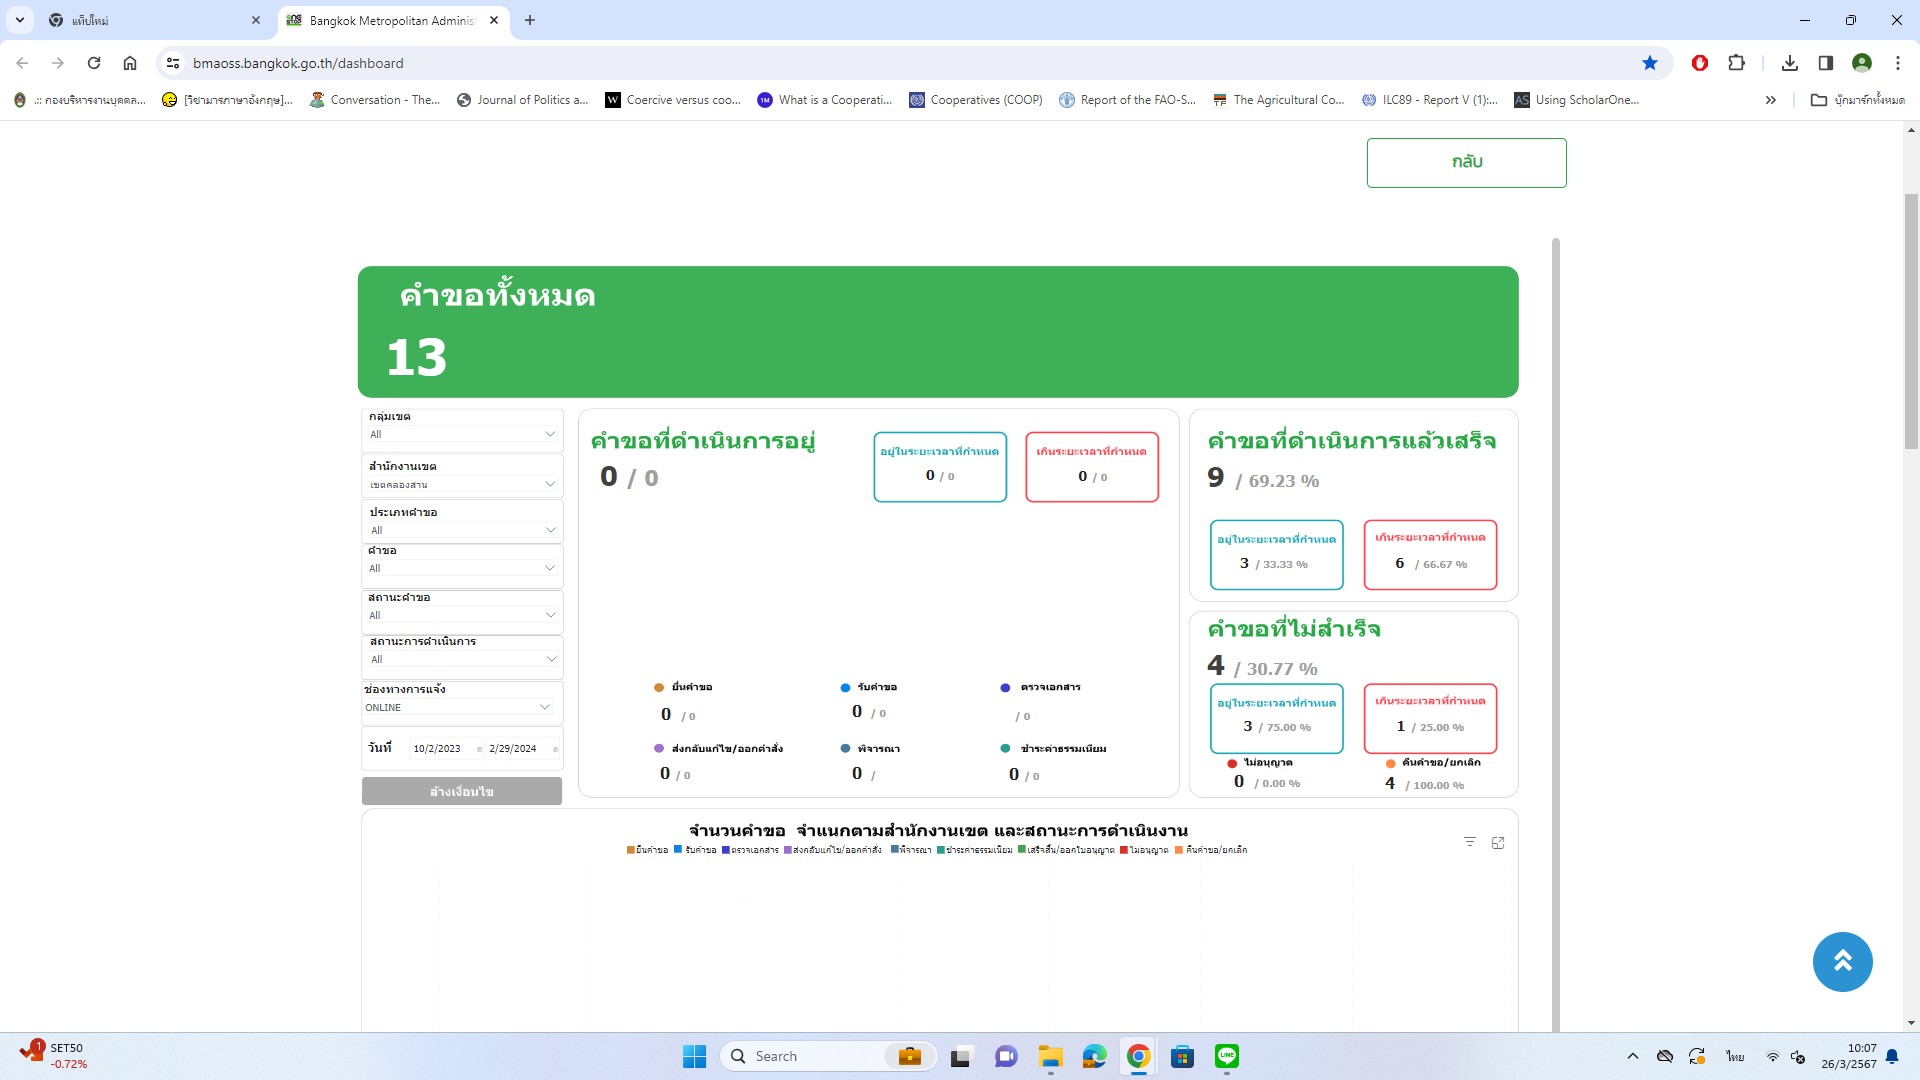Toggle the red ไม่อนุญาต legend item
This screenshot has width=1920, height=1080.
click(x=1144, y=850)
